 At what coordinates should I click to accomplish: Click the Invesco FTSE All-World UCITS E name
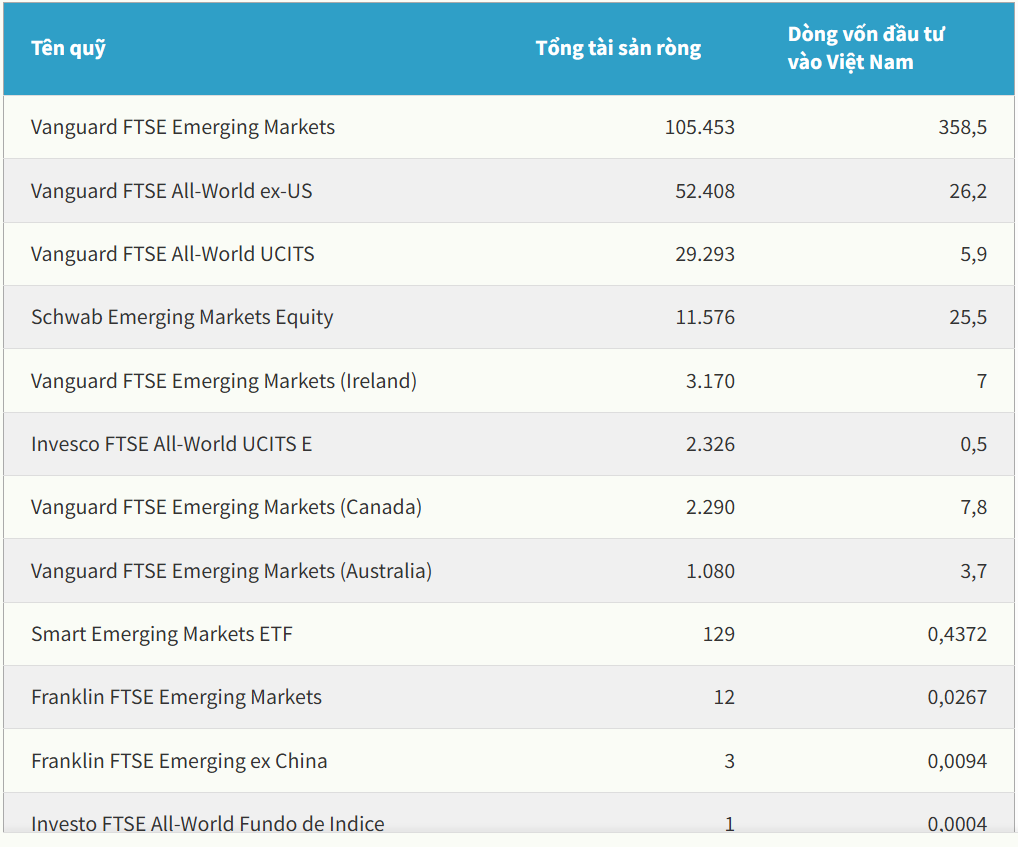[171, 444]
